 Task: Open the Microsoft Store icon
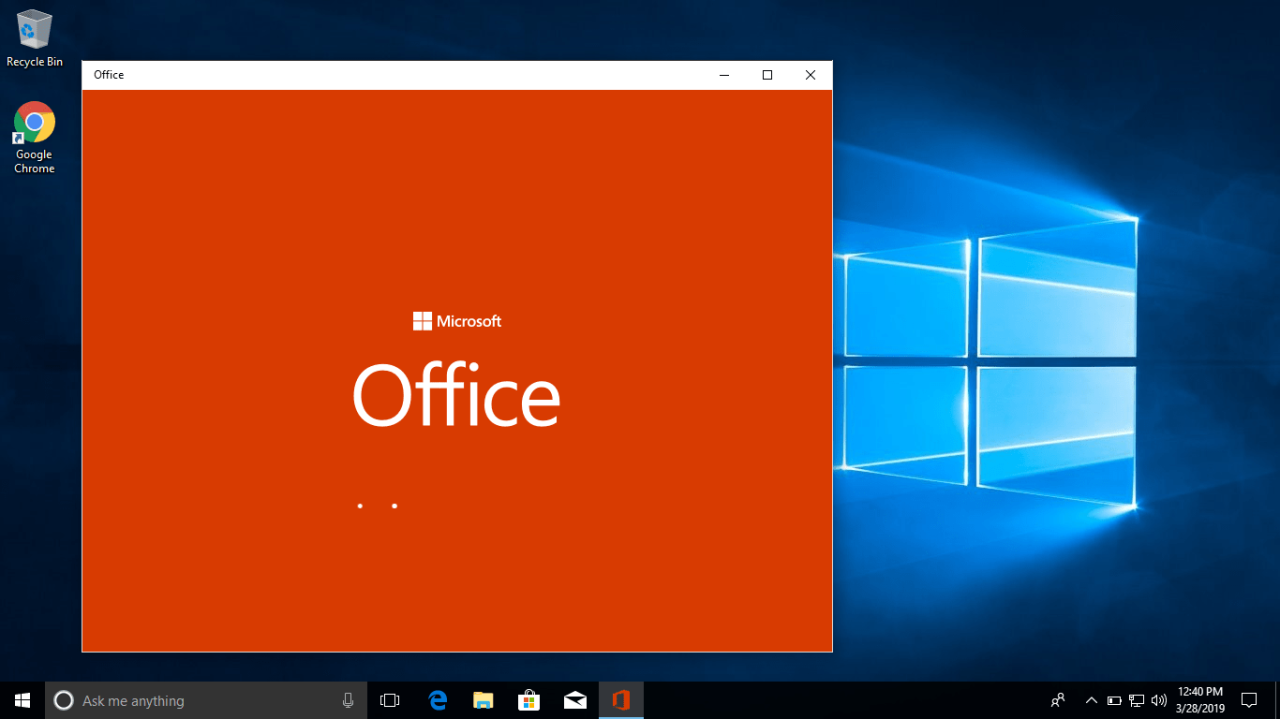(x=529, y=700)
